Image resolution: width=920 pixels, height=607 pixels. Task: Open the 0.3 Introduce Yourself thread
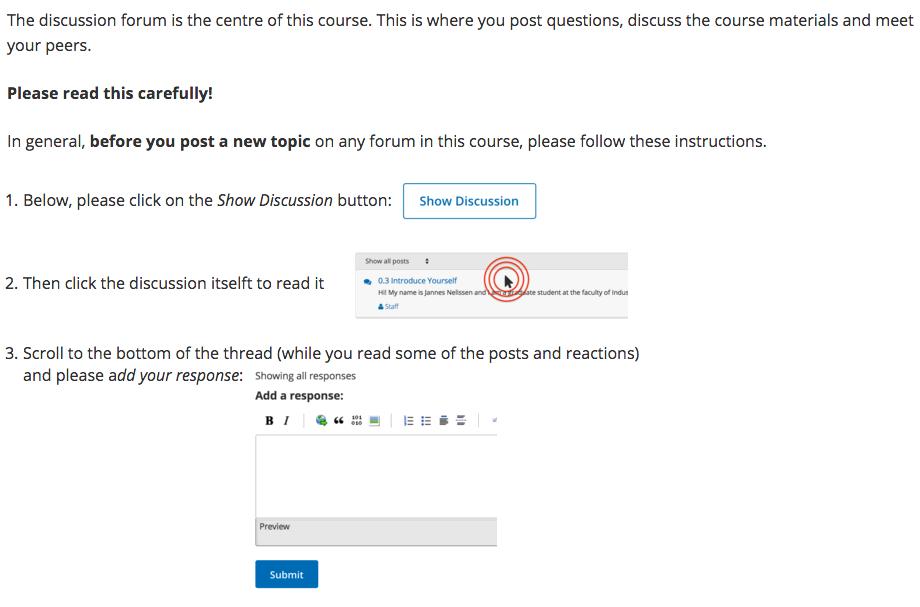click(x=417, y=281)
